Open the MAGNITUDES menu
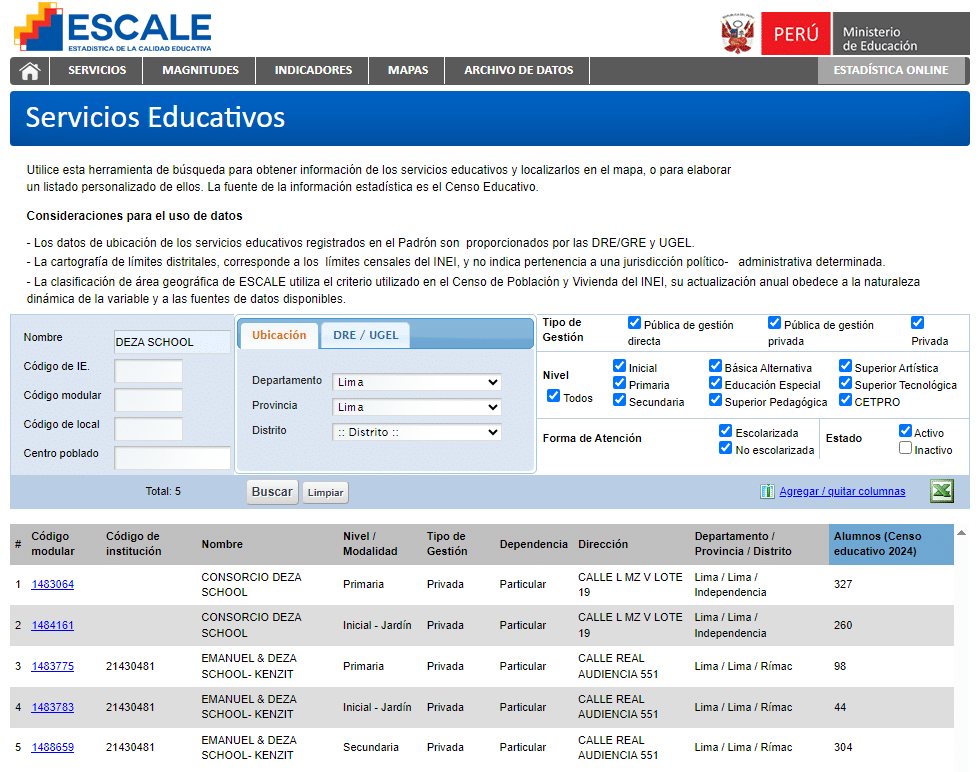Screen dimensions: 980x772 click(200, 71)
